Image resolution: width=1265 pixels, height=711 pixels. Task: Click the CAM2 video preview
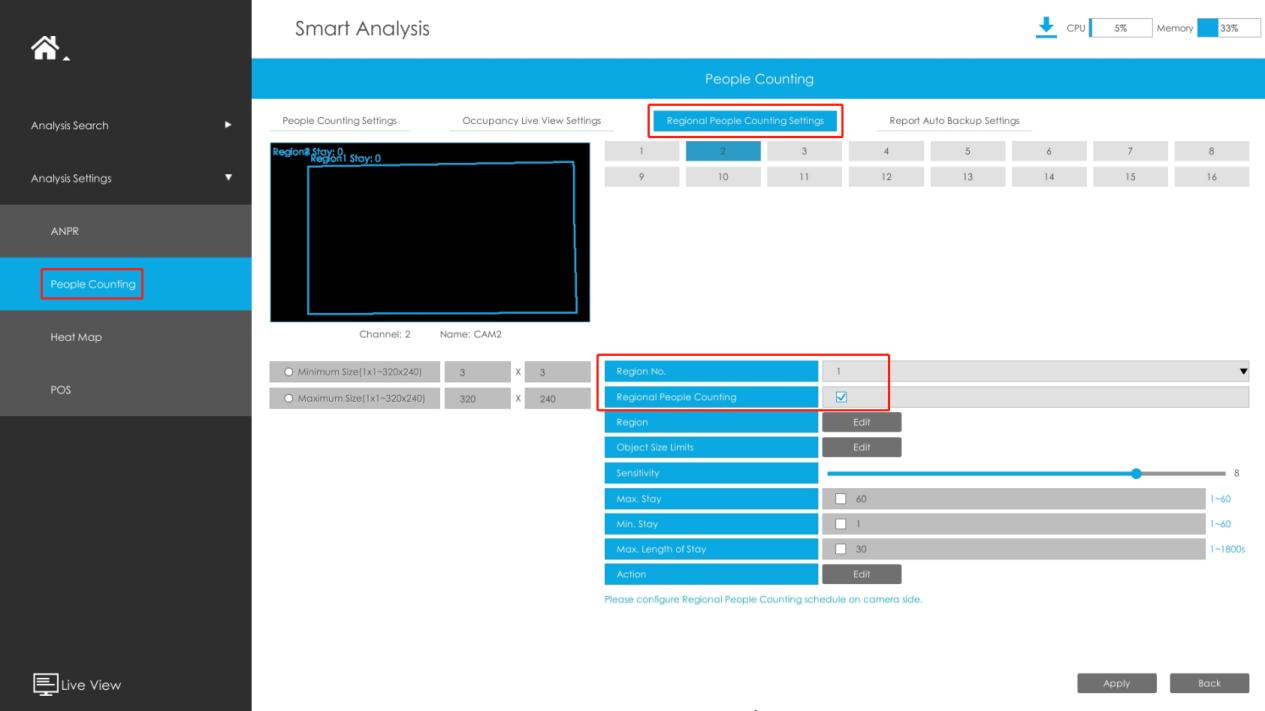(x=430, y=232)
